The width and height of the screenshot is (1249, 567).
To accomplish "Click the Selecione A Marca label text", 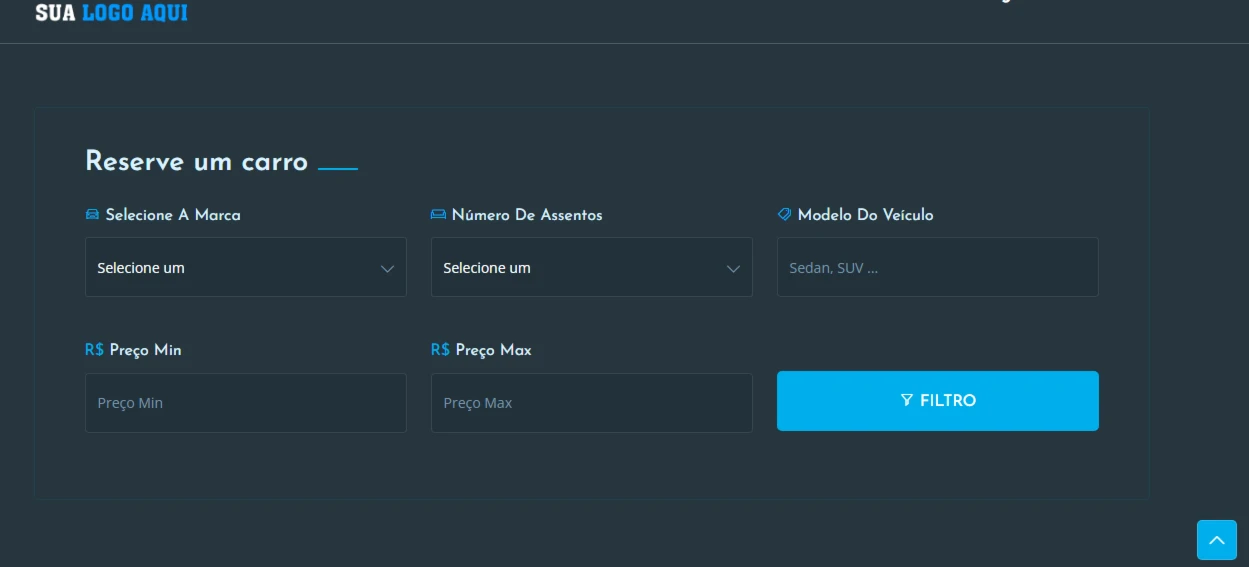I will (x=173, y=215).
